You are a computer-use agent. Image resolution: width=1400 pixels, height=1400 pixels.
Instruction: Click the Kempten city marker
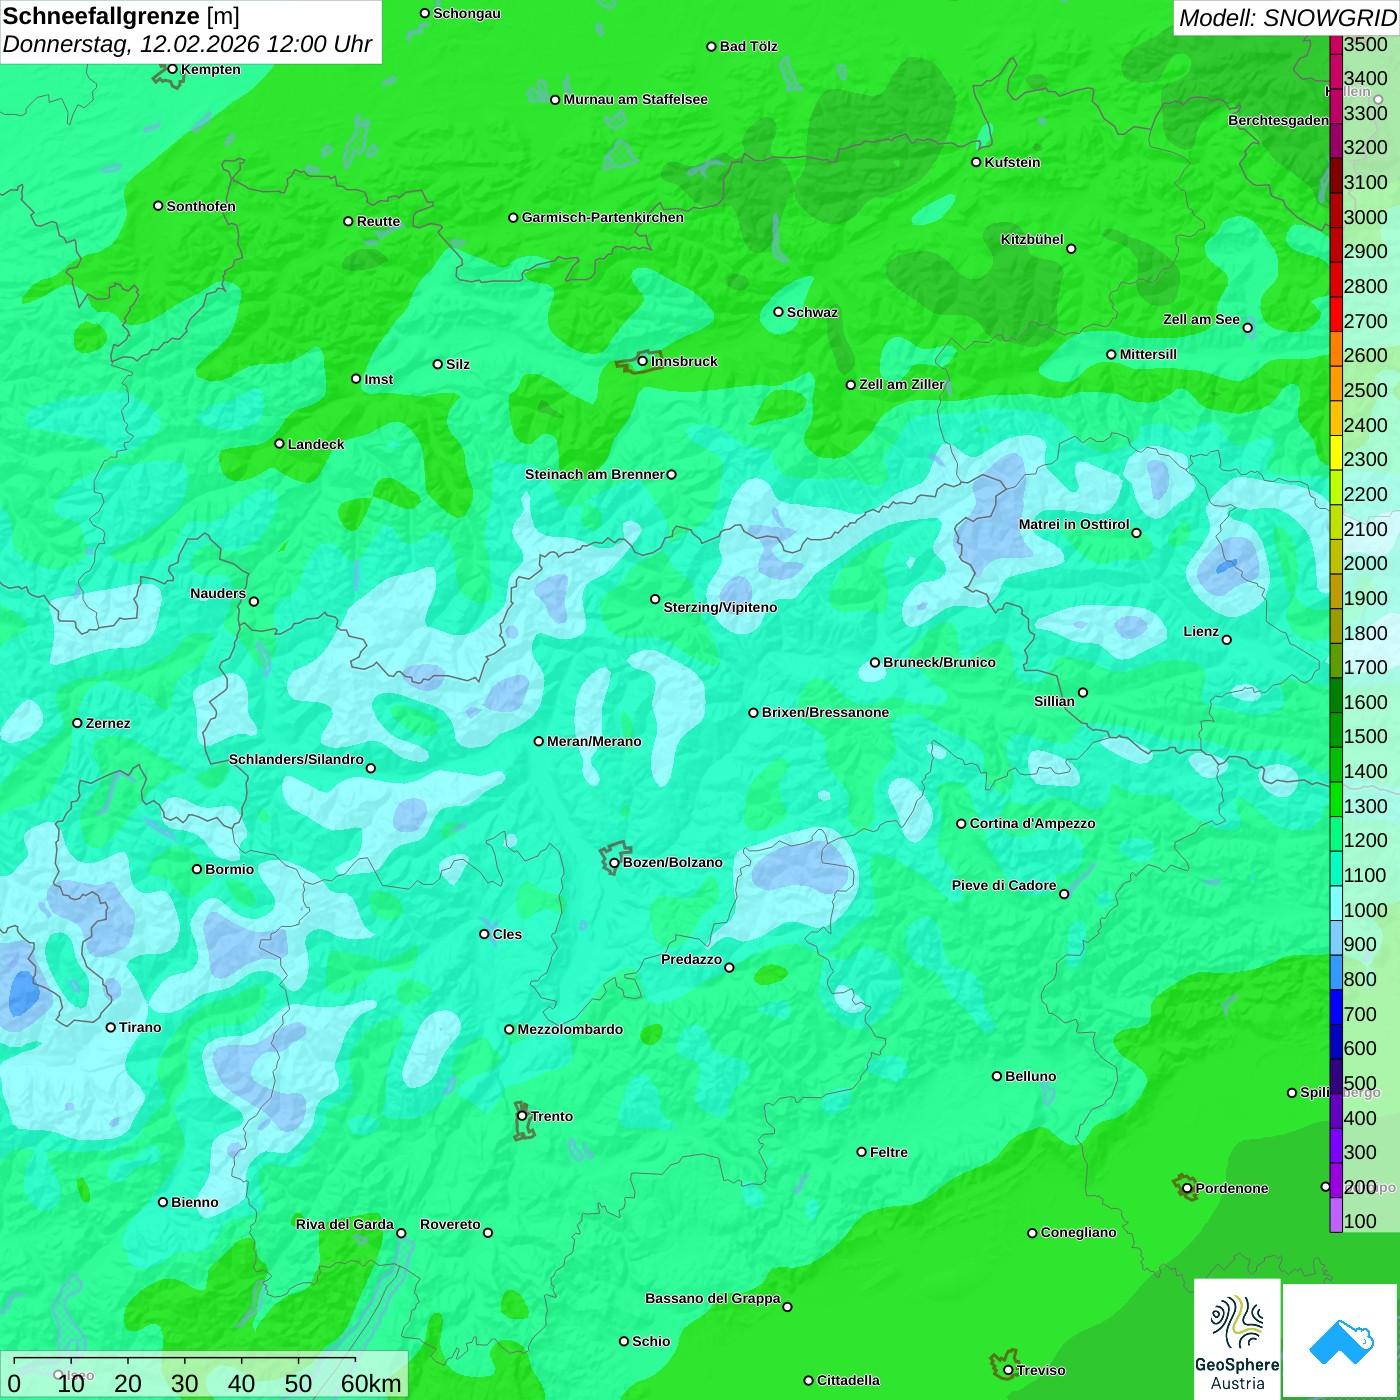(172, 69)
